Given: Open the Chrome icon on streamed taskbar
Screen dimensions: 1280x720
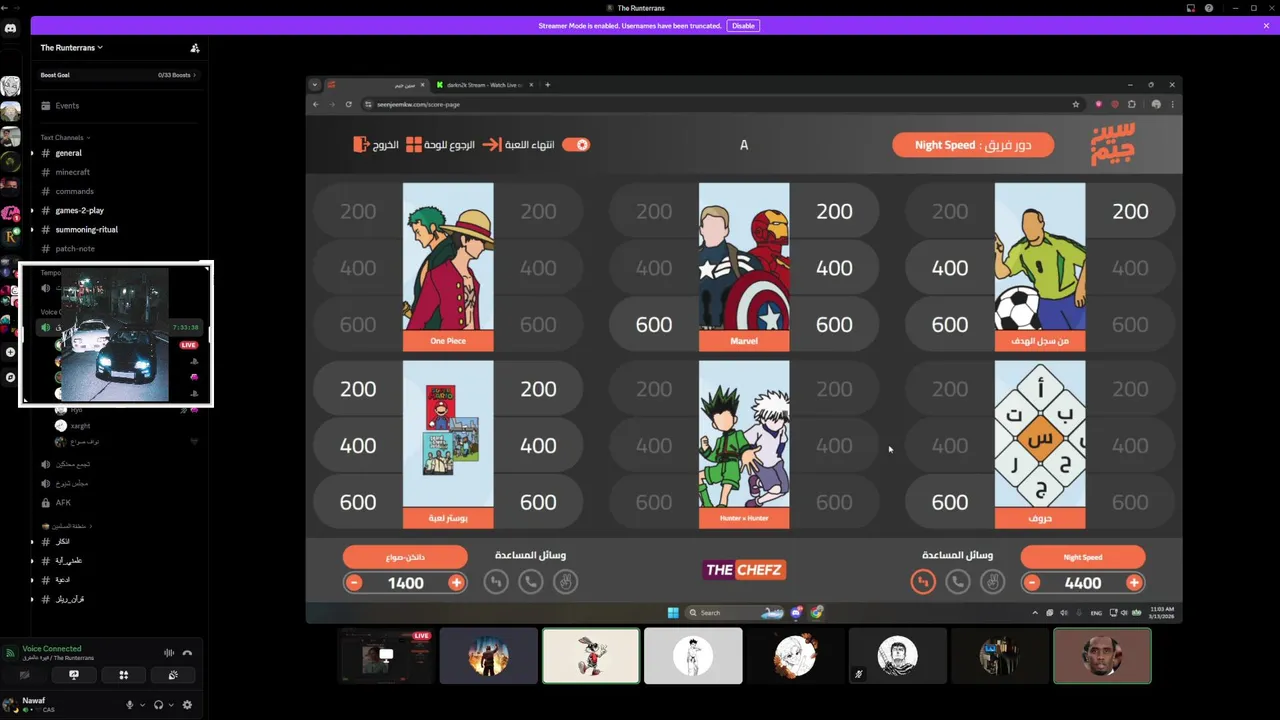Looking at the screenshot, I should point(817,612).
